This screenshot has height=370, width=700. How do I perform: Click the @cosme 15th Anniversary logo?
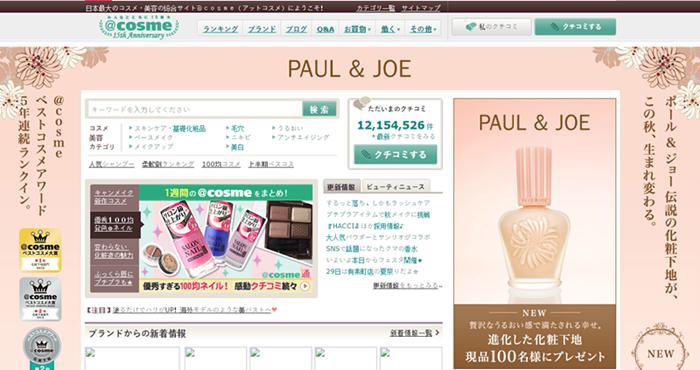tap(139, 27)
